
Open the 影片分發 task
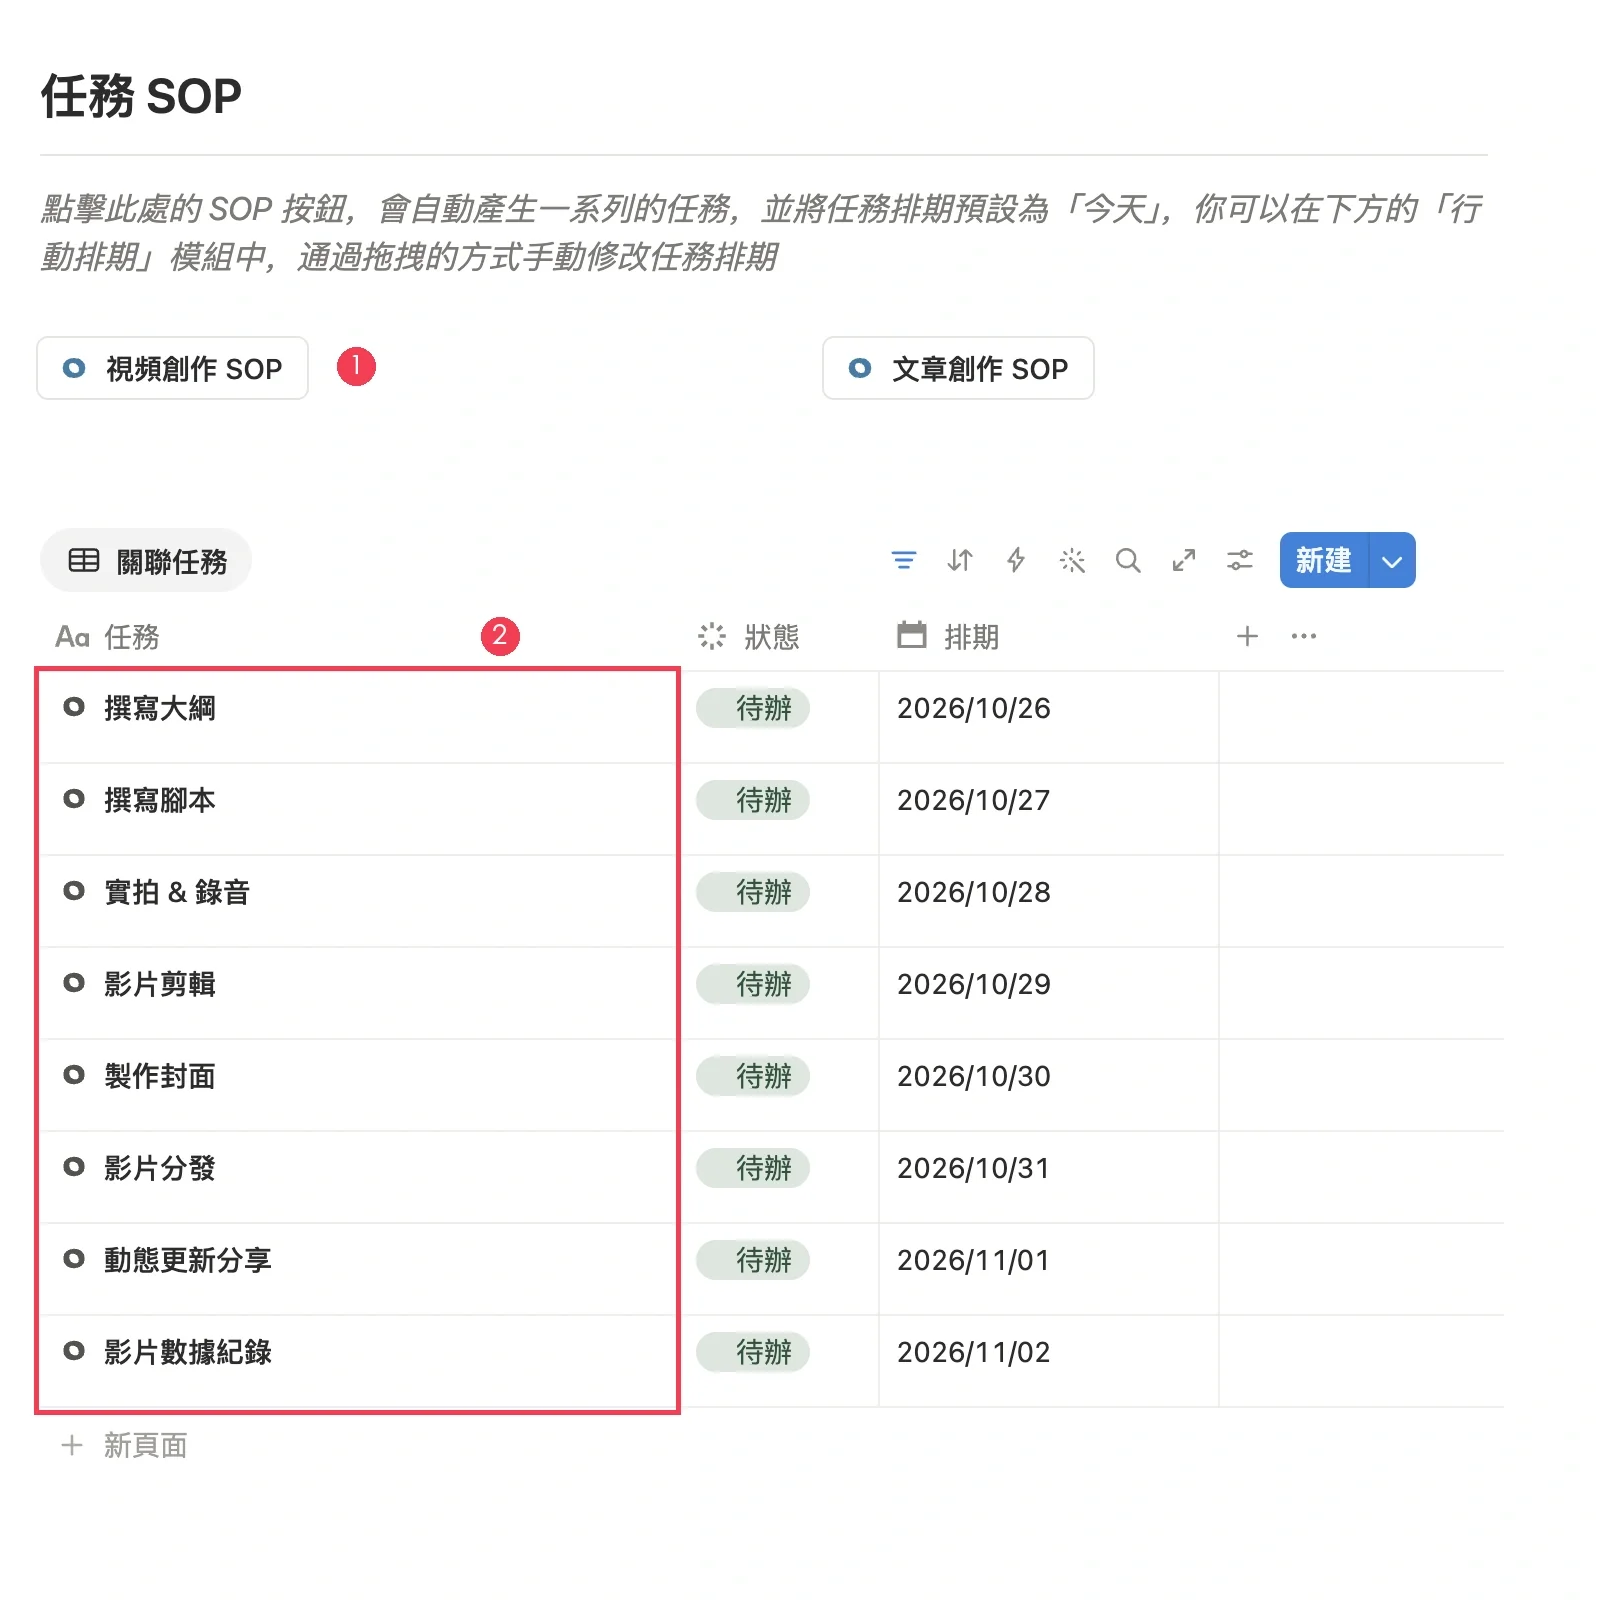159,1168
